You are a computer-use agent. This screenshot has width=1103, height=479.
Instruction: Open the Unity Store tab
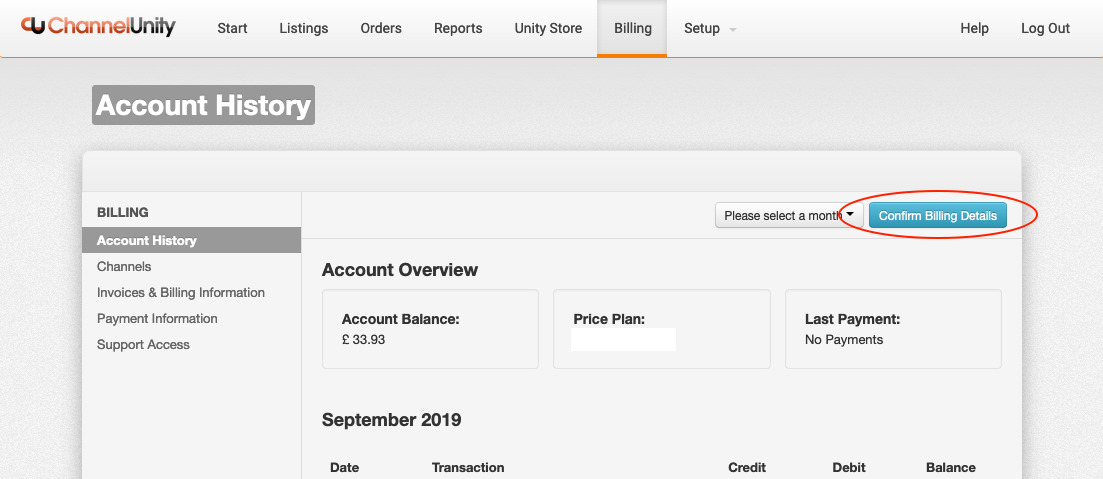548,28
